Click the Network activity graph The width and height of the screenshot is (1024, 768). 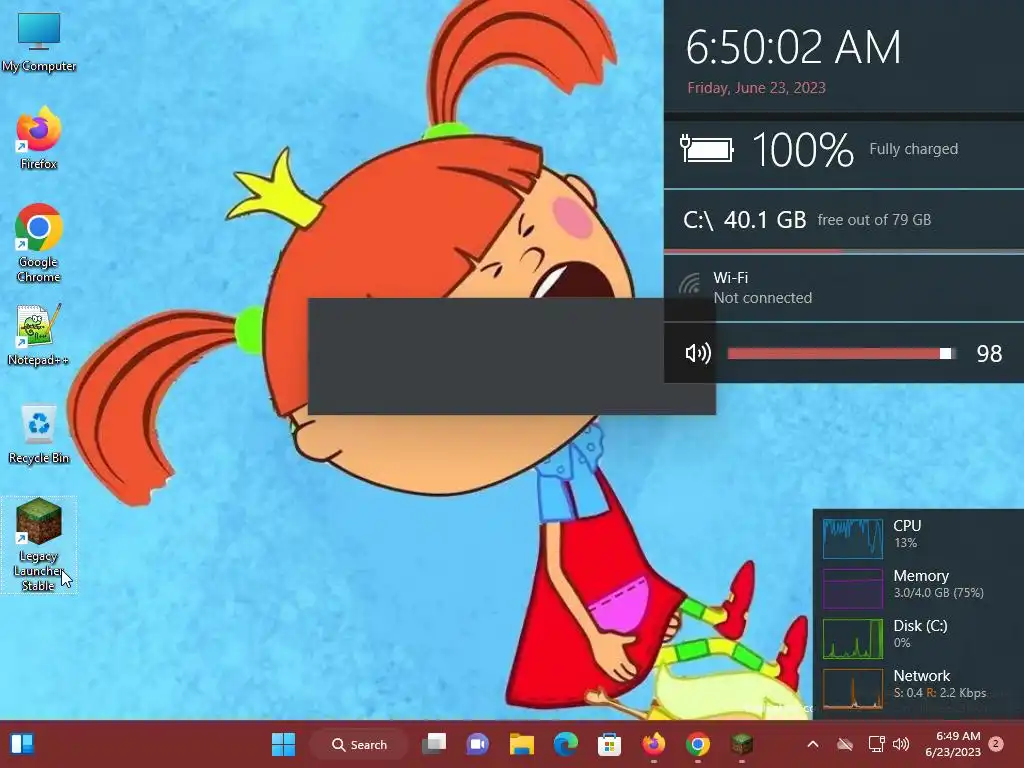pyautogui.click(x=852, y=689)
